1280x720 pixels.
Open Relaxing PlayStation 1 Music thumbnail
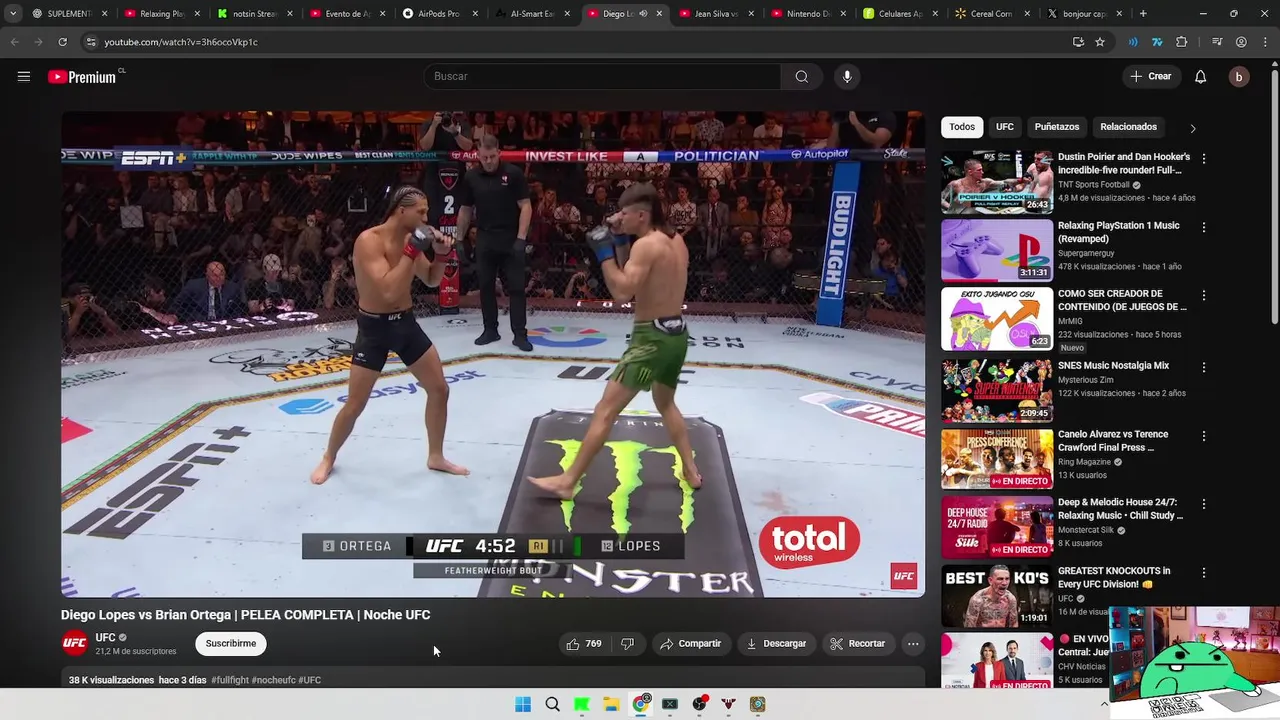[996, 250]
